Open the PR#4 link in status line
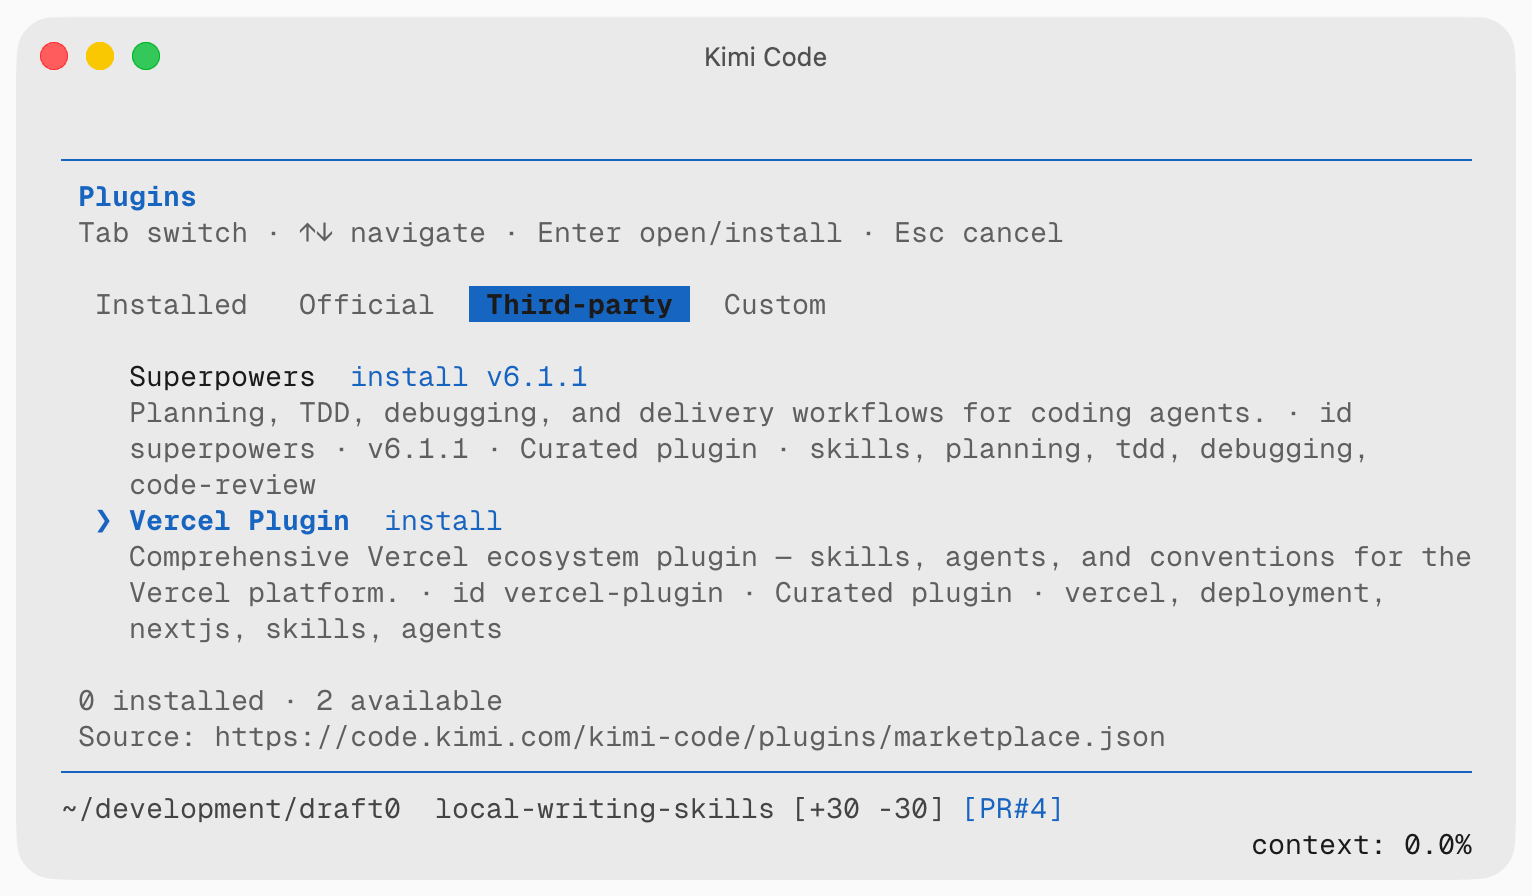 point(1012,808)
